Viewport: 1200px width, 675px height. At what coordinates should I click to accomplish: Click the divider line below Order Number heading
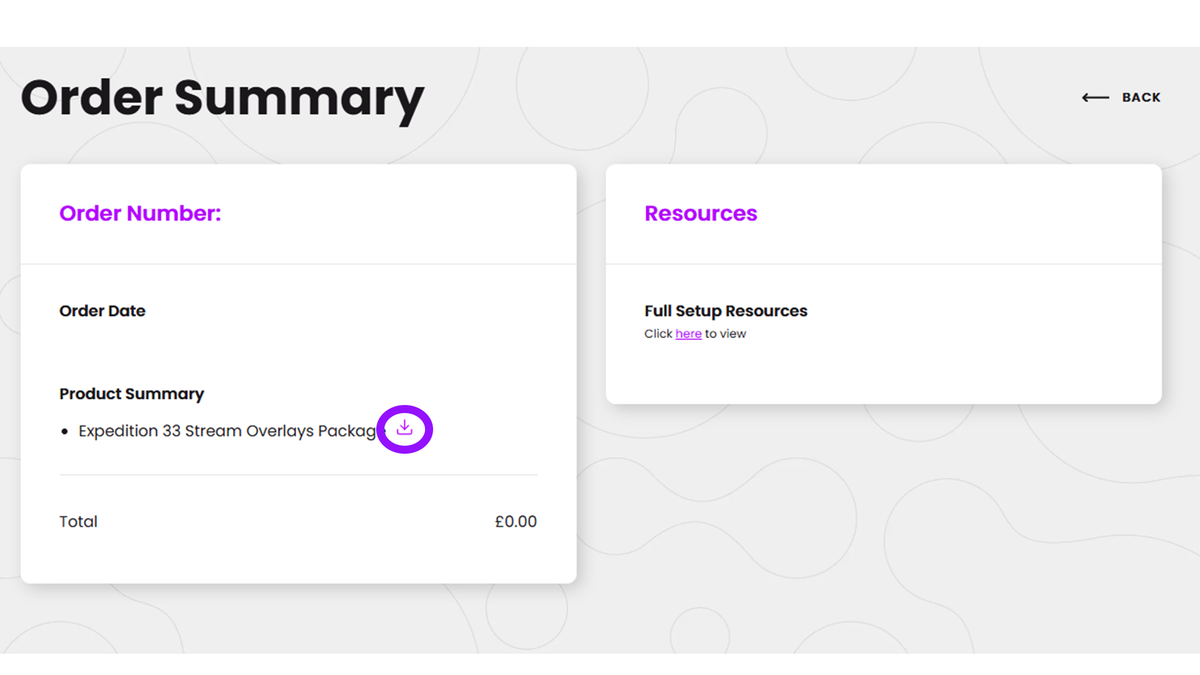coord(298,264)
